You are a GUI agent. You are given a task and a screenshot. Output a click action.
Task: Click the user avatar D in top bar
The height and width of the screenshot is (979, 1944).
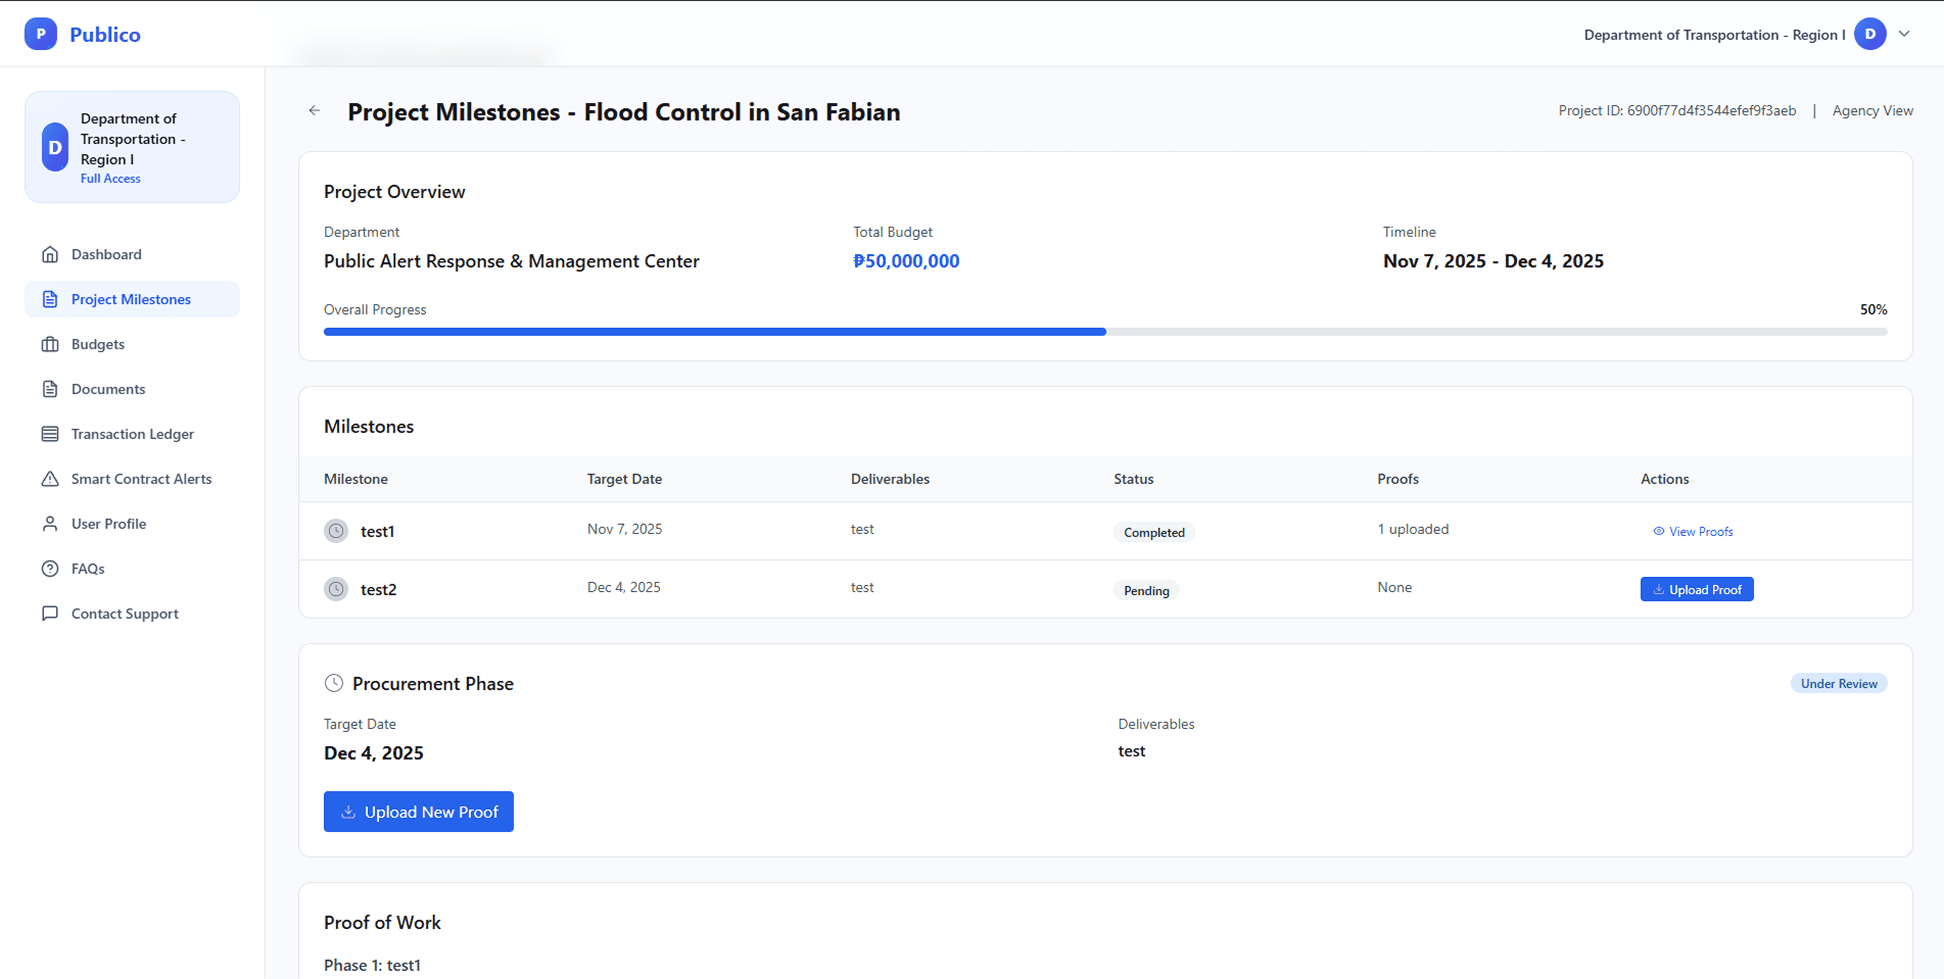click(x=1870, y=34)
